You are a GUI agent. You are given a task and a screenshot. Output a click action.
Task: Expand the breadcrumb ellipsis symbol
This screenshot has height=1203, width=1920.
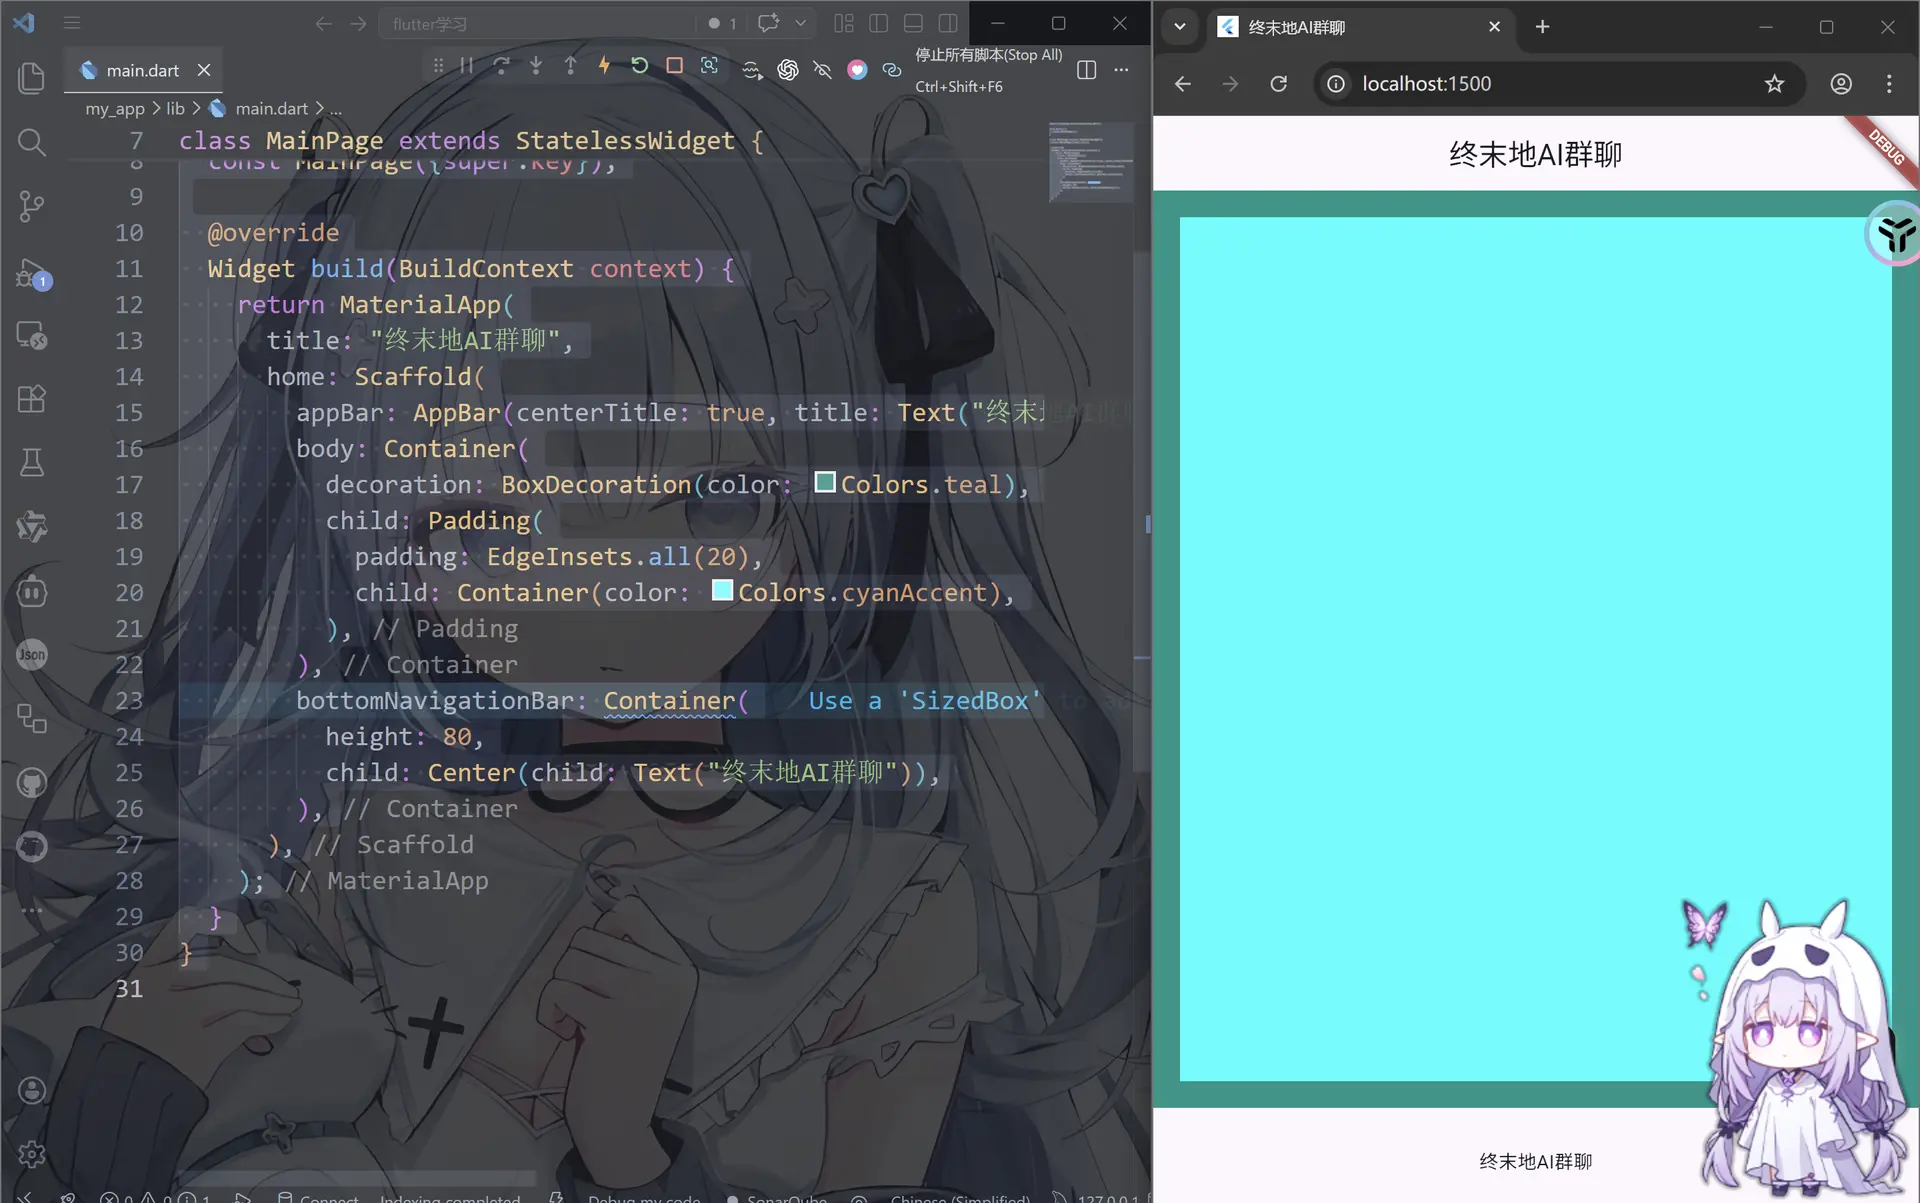coord(336,108)
